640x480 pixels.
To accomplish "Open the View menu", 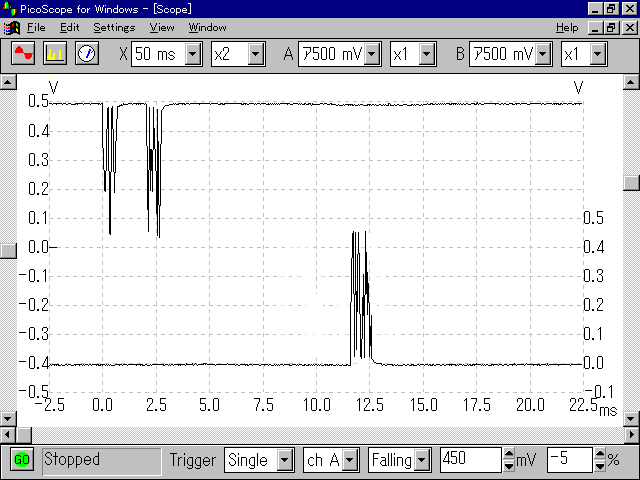I will click(162, 28).
